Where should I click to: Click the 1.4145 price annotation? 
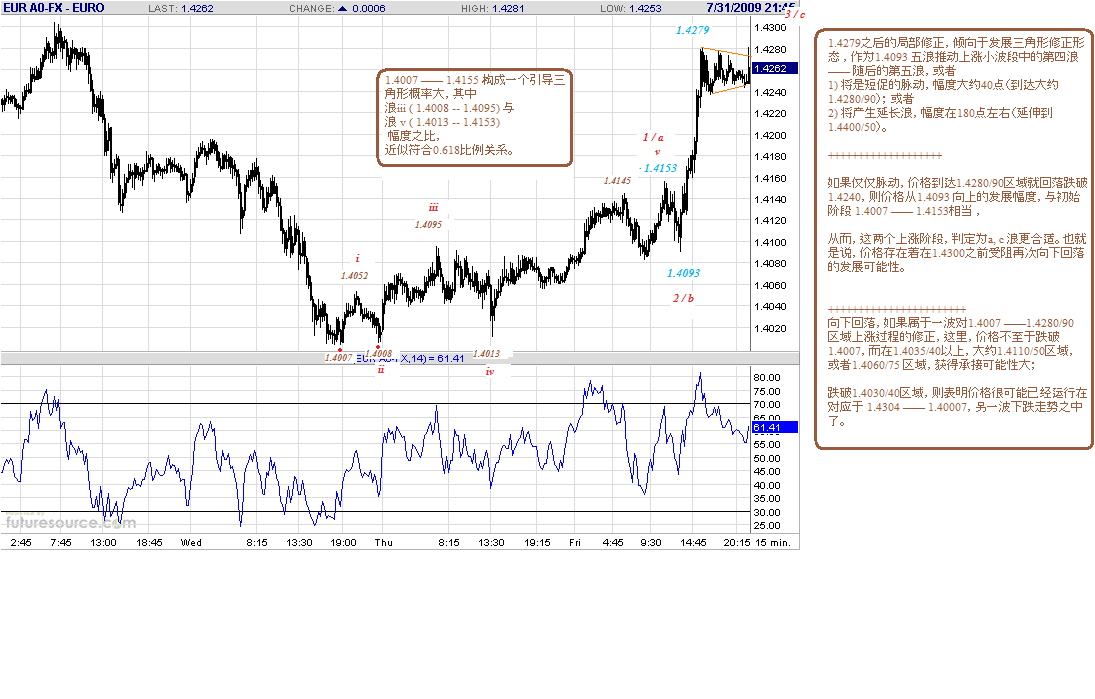(617, 181)
